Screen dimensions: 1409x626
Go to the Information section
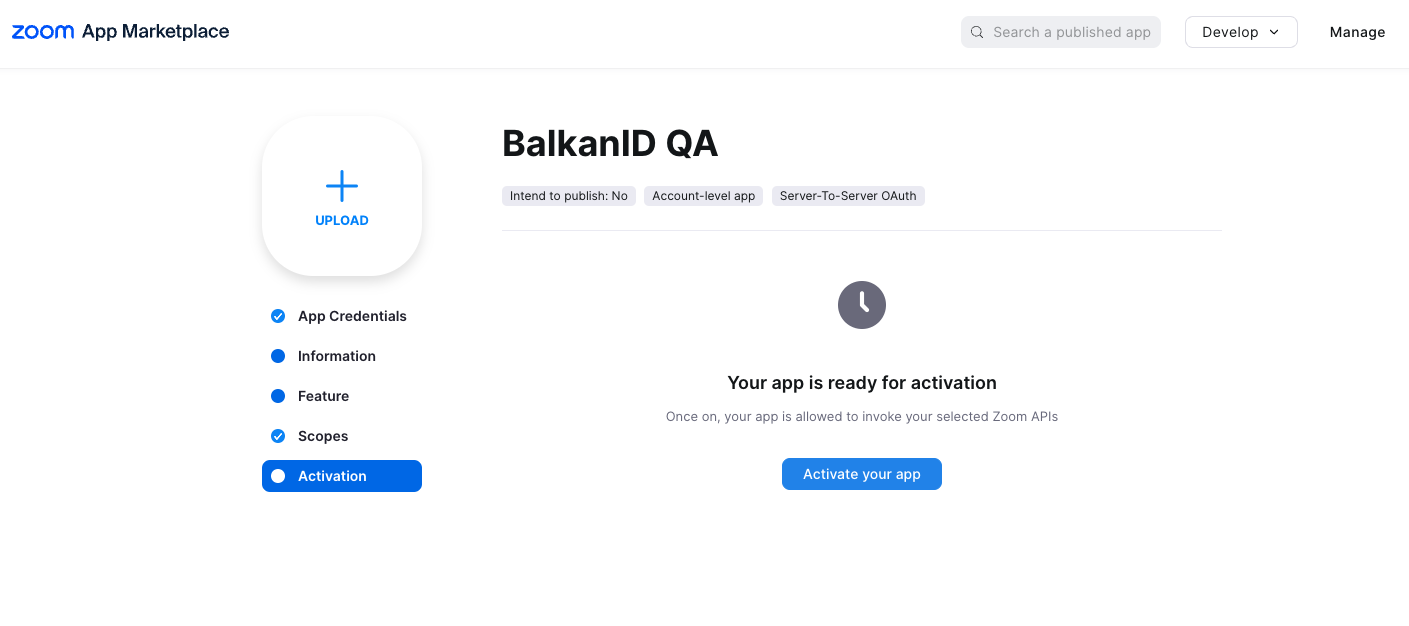coord(337,356)
